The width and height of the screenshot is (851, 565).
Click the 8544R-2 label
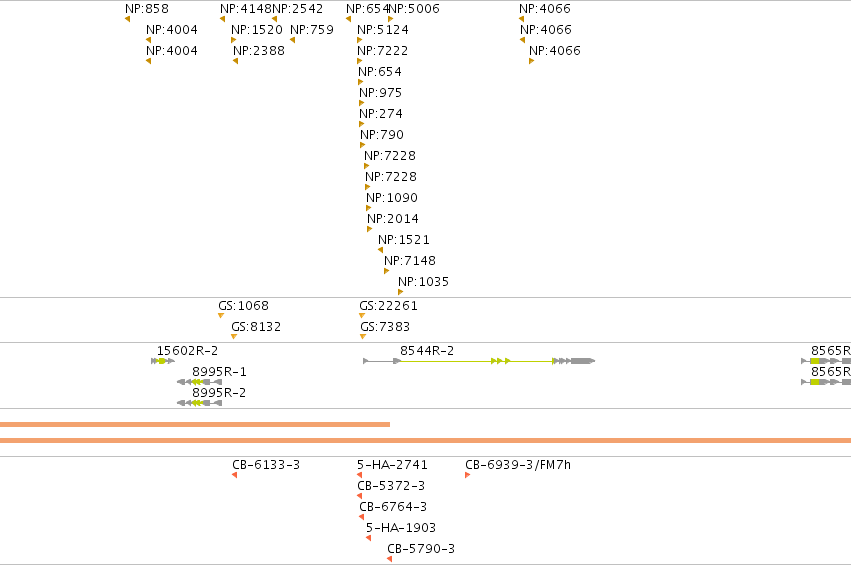[x=427, y=351]
